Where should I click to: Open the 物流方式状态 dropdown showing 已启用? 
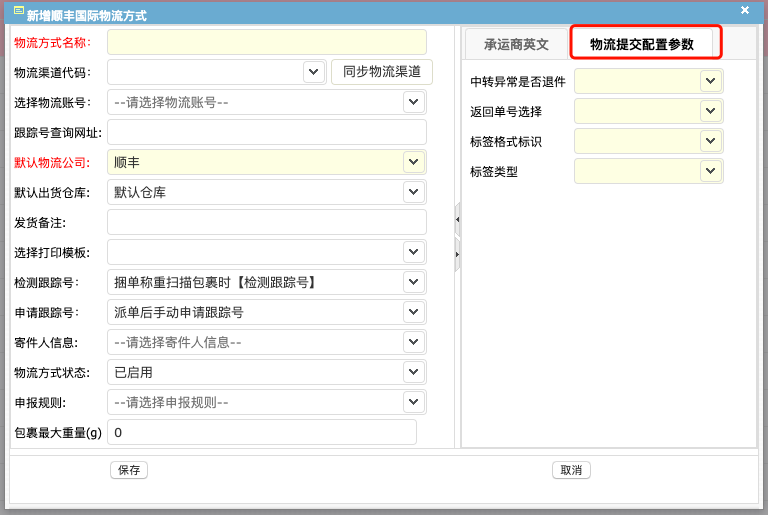pyautogui.click(x=414, y=372)
